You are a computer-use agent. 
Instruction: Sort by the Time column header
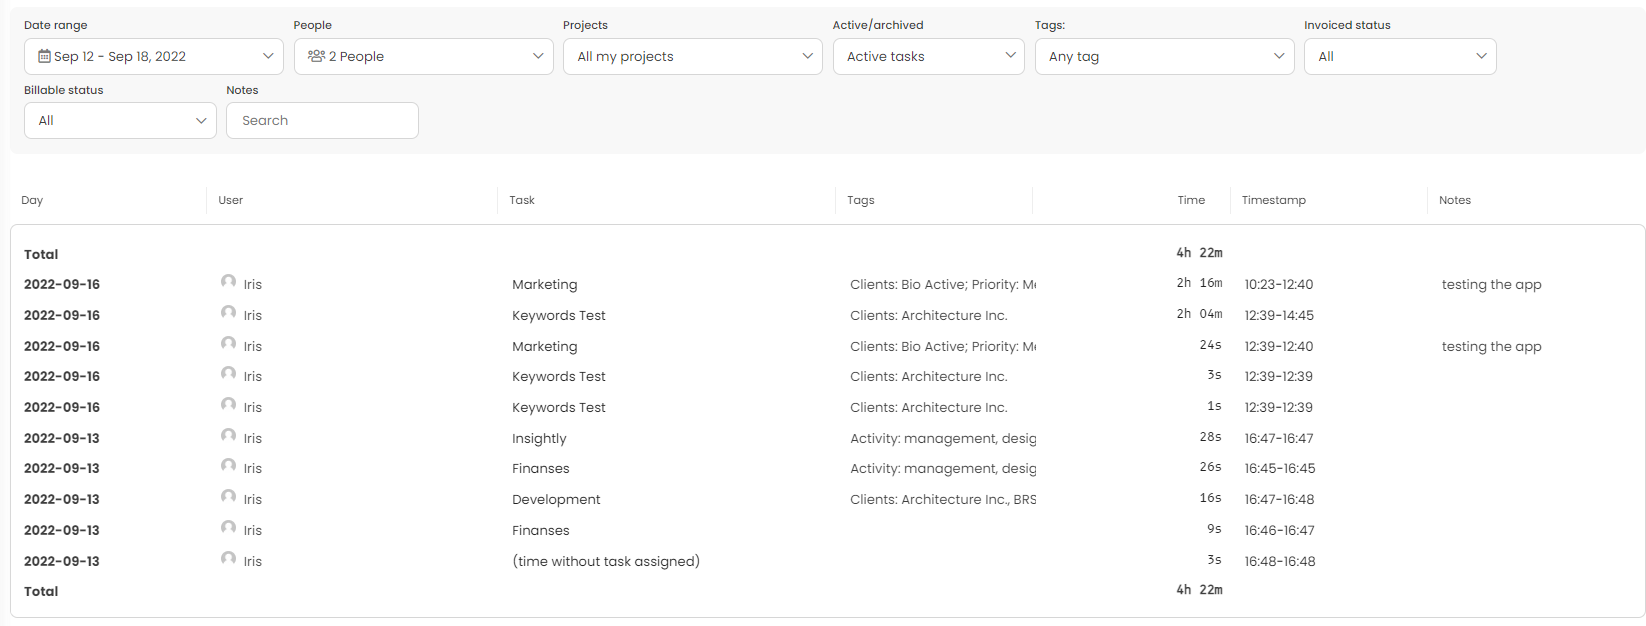1190,200
